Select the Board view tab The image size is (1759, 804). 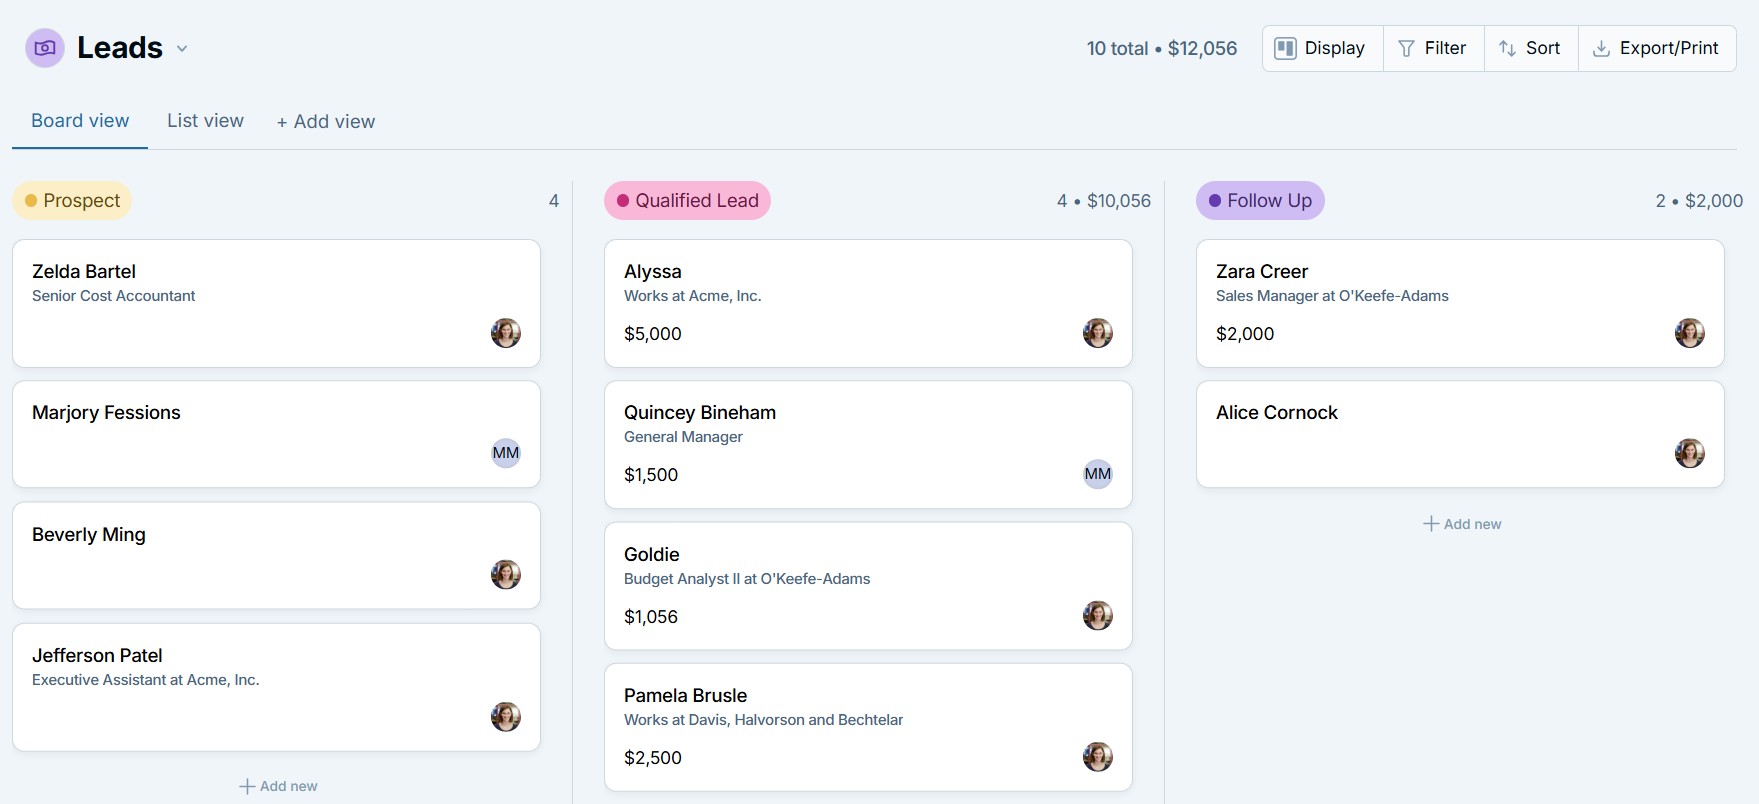pos(80,121)
